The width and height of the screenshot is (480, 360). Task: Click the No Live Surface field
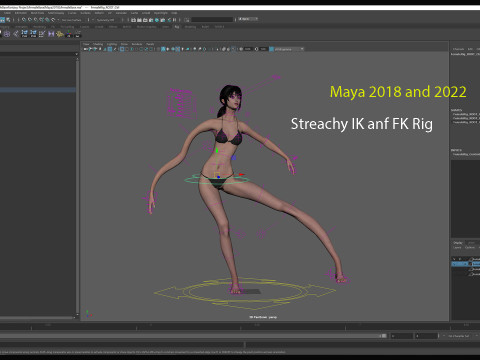71,20
